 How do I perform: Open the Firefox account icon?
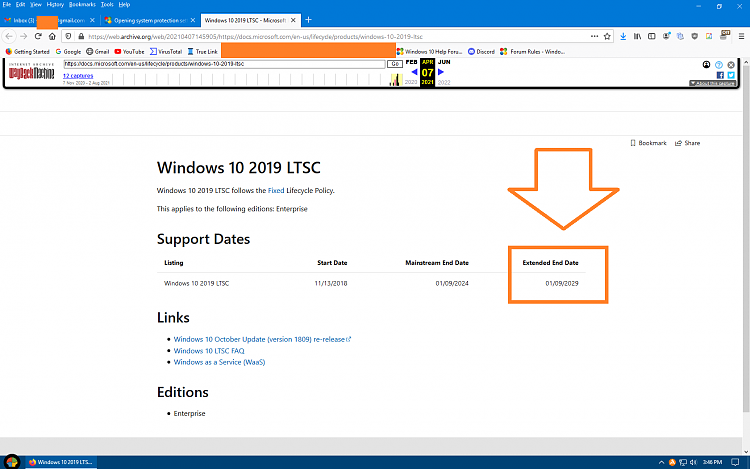[x=666, y=36]
